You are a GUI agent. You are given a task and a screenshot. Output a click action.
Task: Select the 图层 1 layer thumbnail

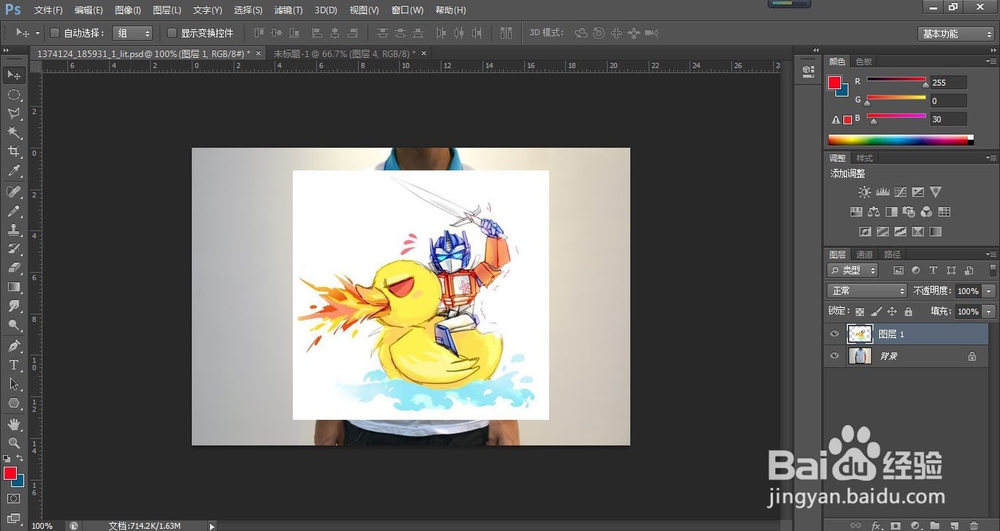coord(860,333)
